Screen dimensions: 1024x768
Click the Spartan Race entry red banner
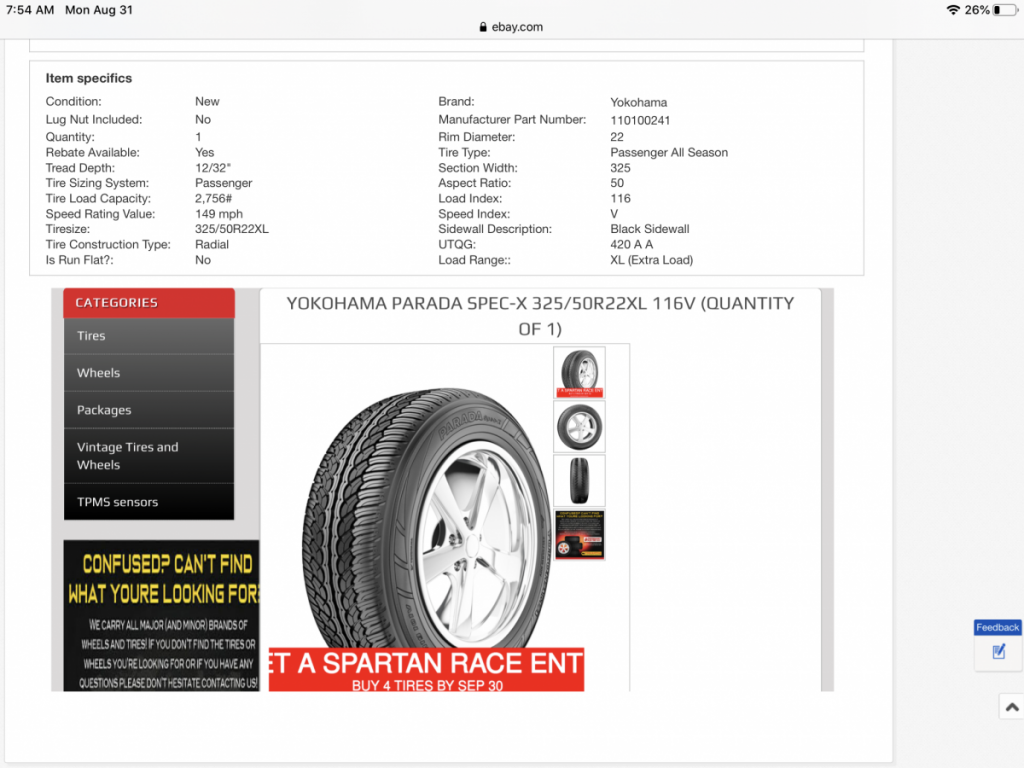(x=426, y=669)
